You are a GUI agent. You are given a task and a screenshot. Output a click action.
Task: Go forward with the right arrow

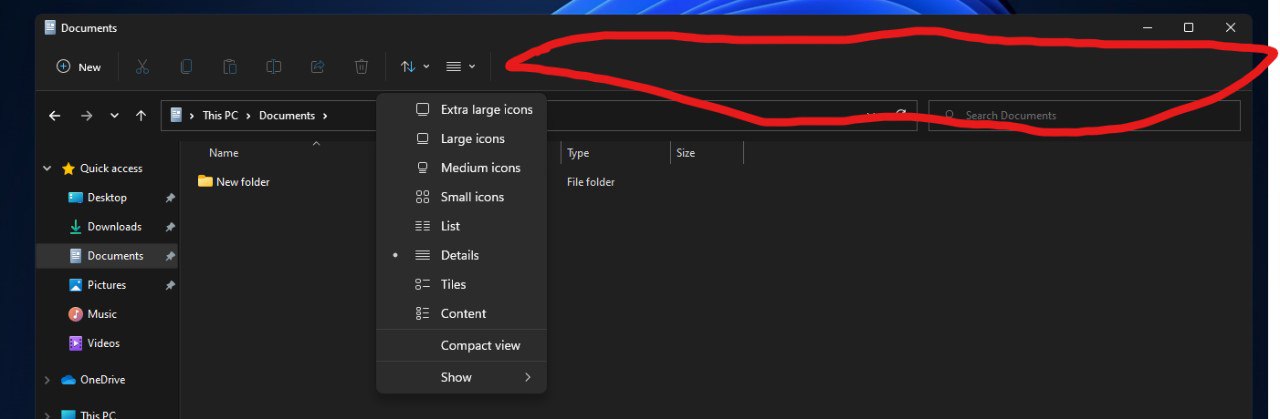(x=87, y=116)
